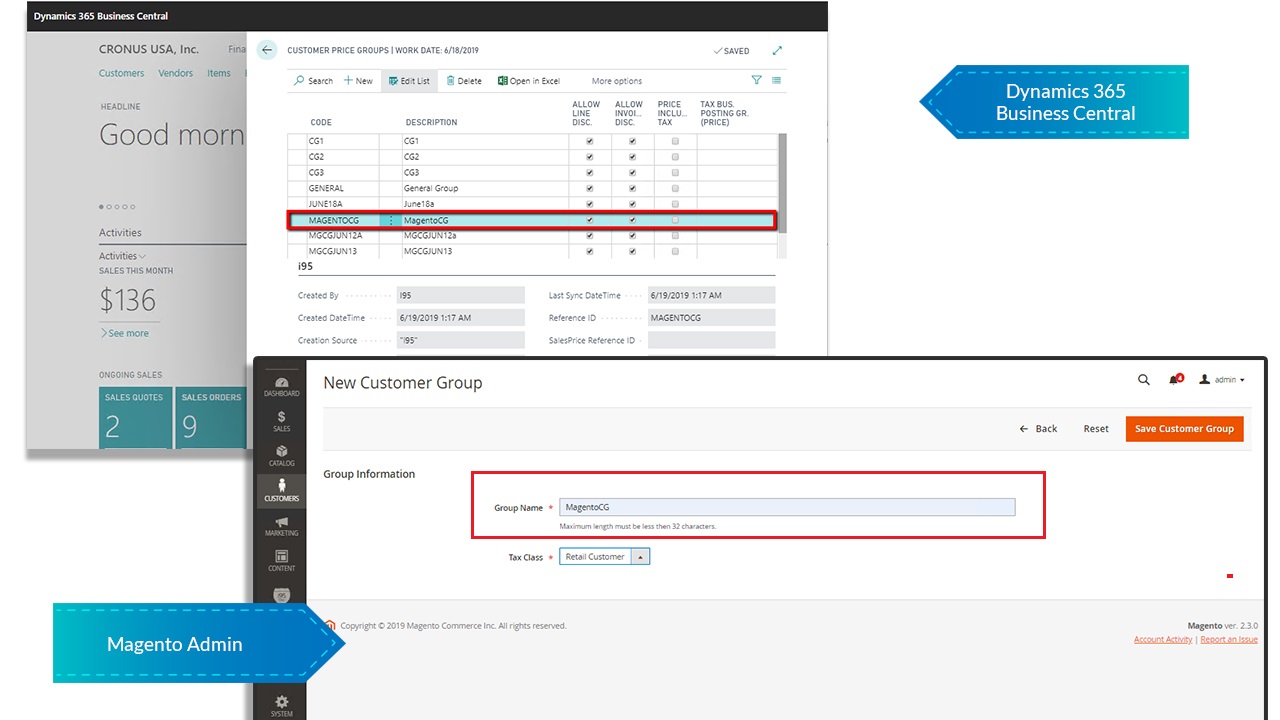The height and width of the screenshot is (720, 1280).
Task: Open the Sales Quotes tile
Action: 135,417
